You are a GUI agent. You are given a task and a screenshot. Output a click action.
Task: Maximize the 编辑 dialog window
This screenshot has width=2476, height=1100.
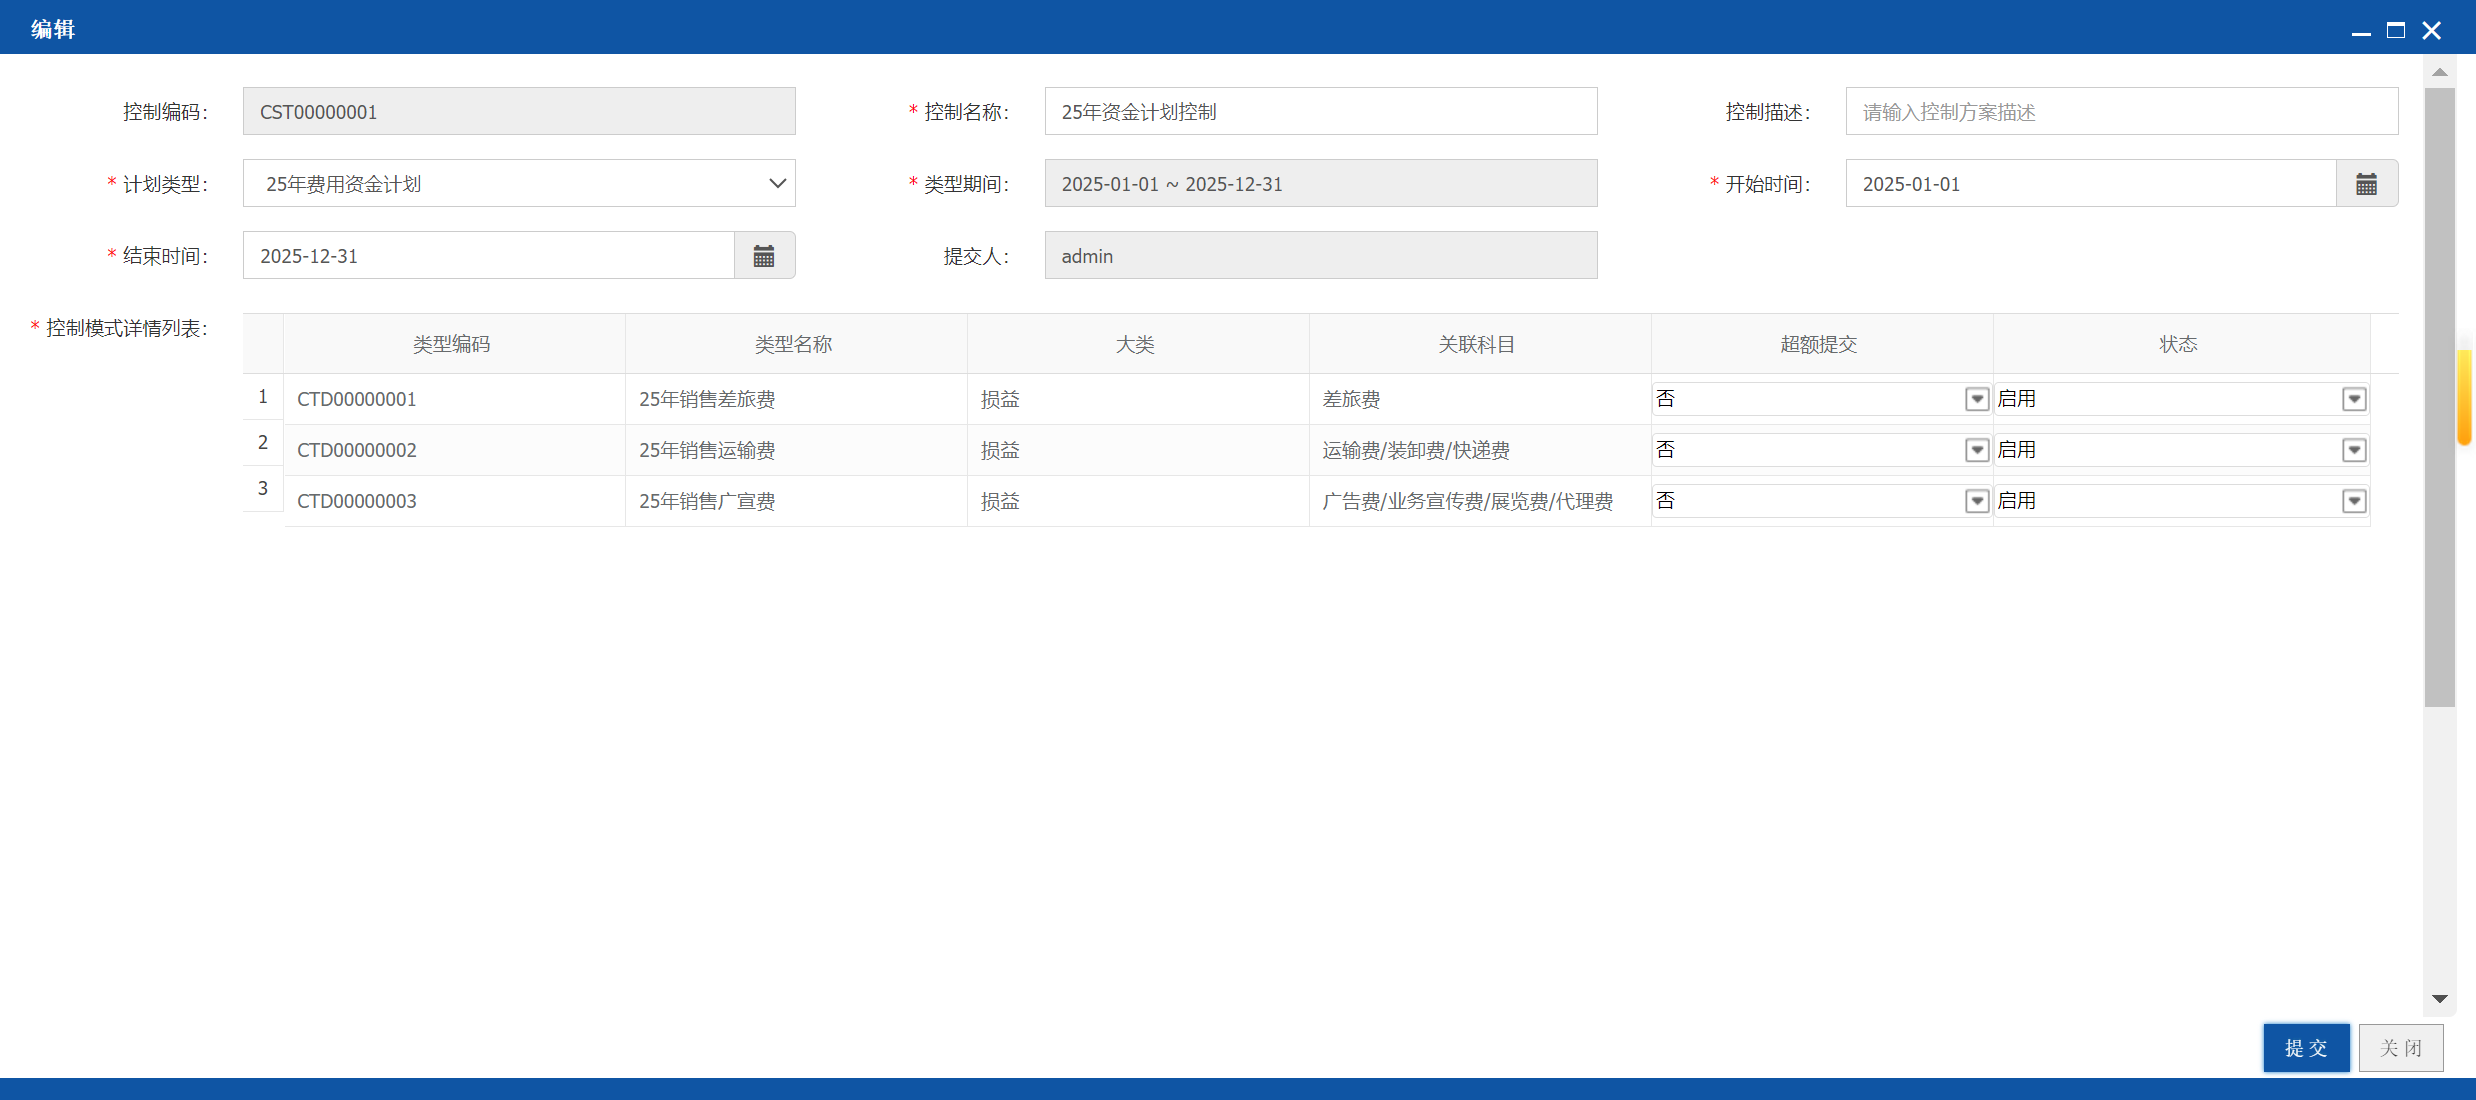(2396, 31)
